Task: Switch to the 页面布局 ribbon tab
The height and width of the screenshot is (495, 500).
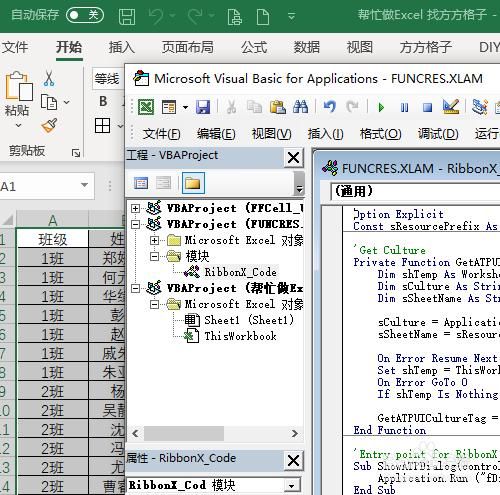Action: [188, 47]
